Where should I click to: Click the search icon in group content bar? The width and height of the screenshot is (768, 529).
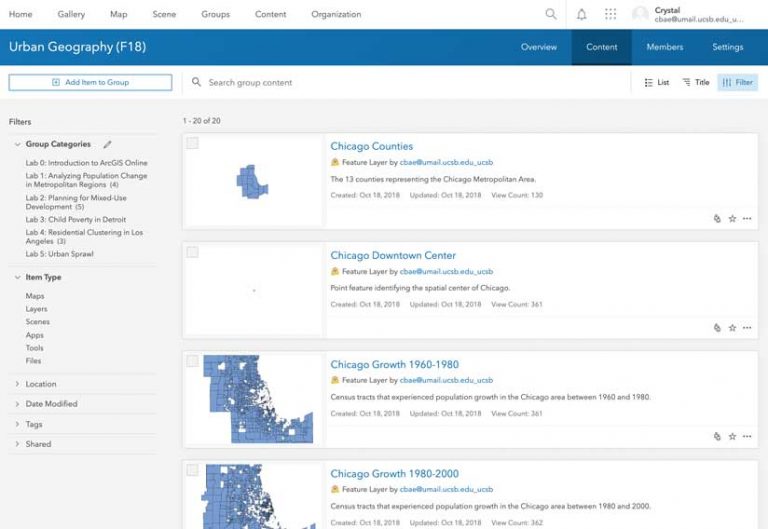(x=196, y=82)
